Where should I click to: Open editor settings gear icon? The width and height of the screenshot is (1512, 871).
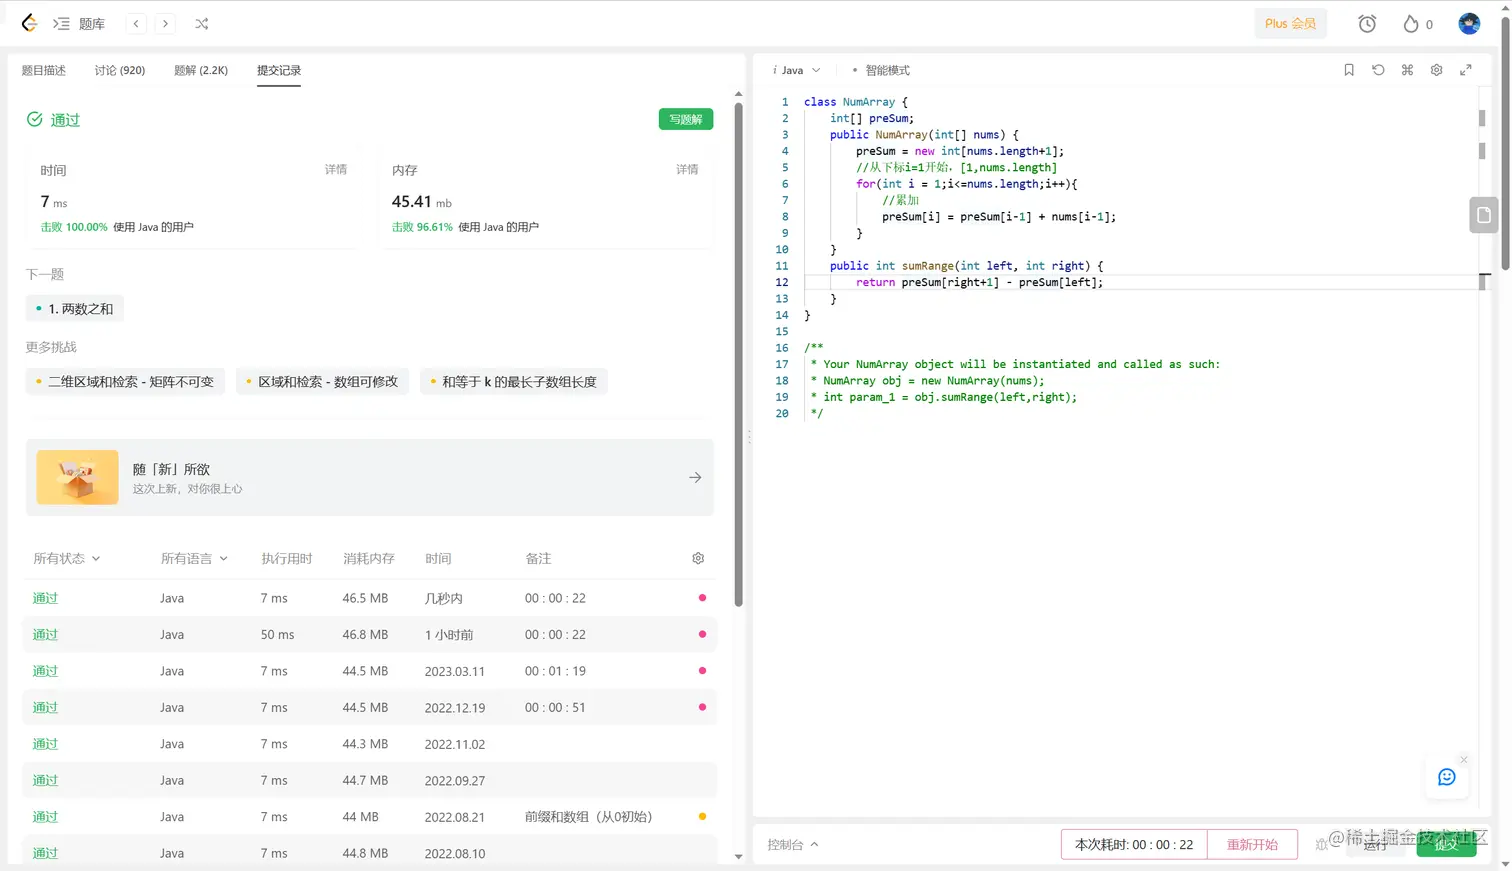click(1436, 70)
